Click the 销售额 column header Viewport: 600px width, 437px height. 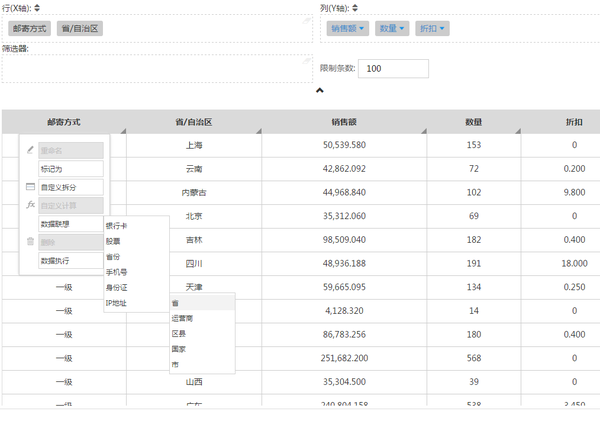click(x=344, y=122)
